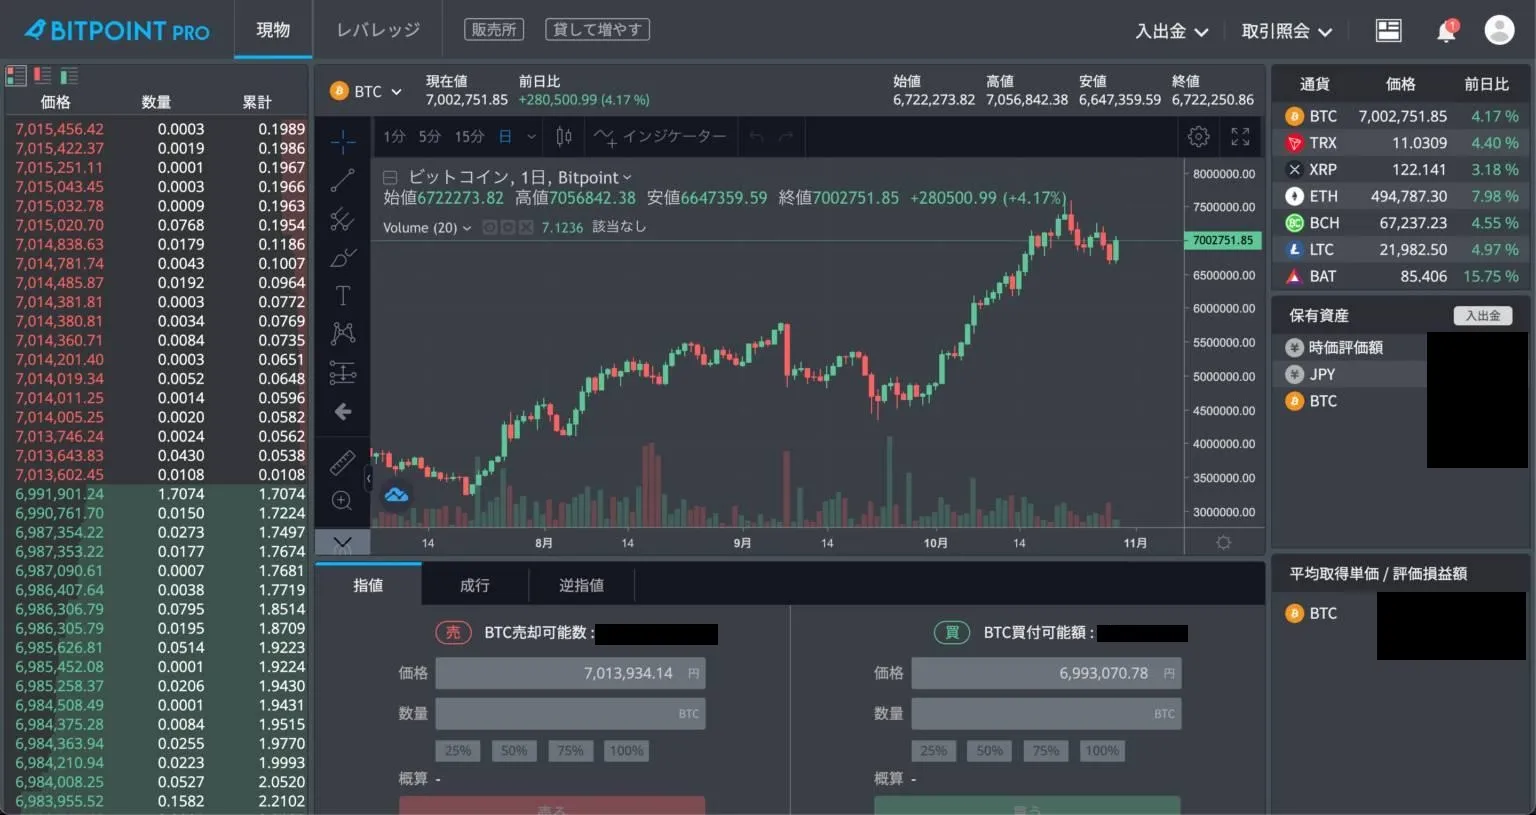Switch to the レバレッジ tab
The height and width of the screenshot is (815, 1536).
378,30
